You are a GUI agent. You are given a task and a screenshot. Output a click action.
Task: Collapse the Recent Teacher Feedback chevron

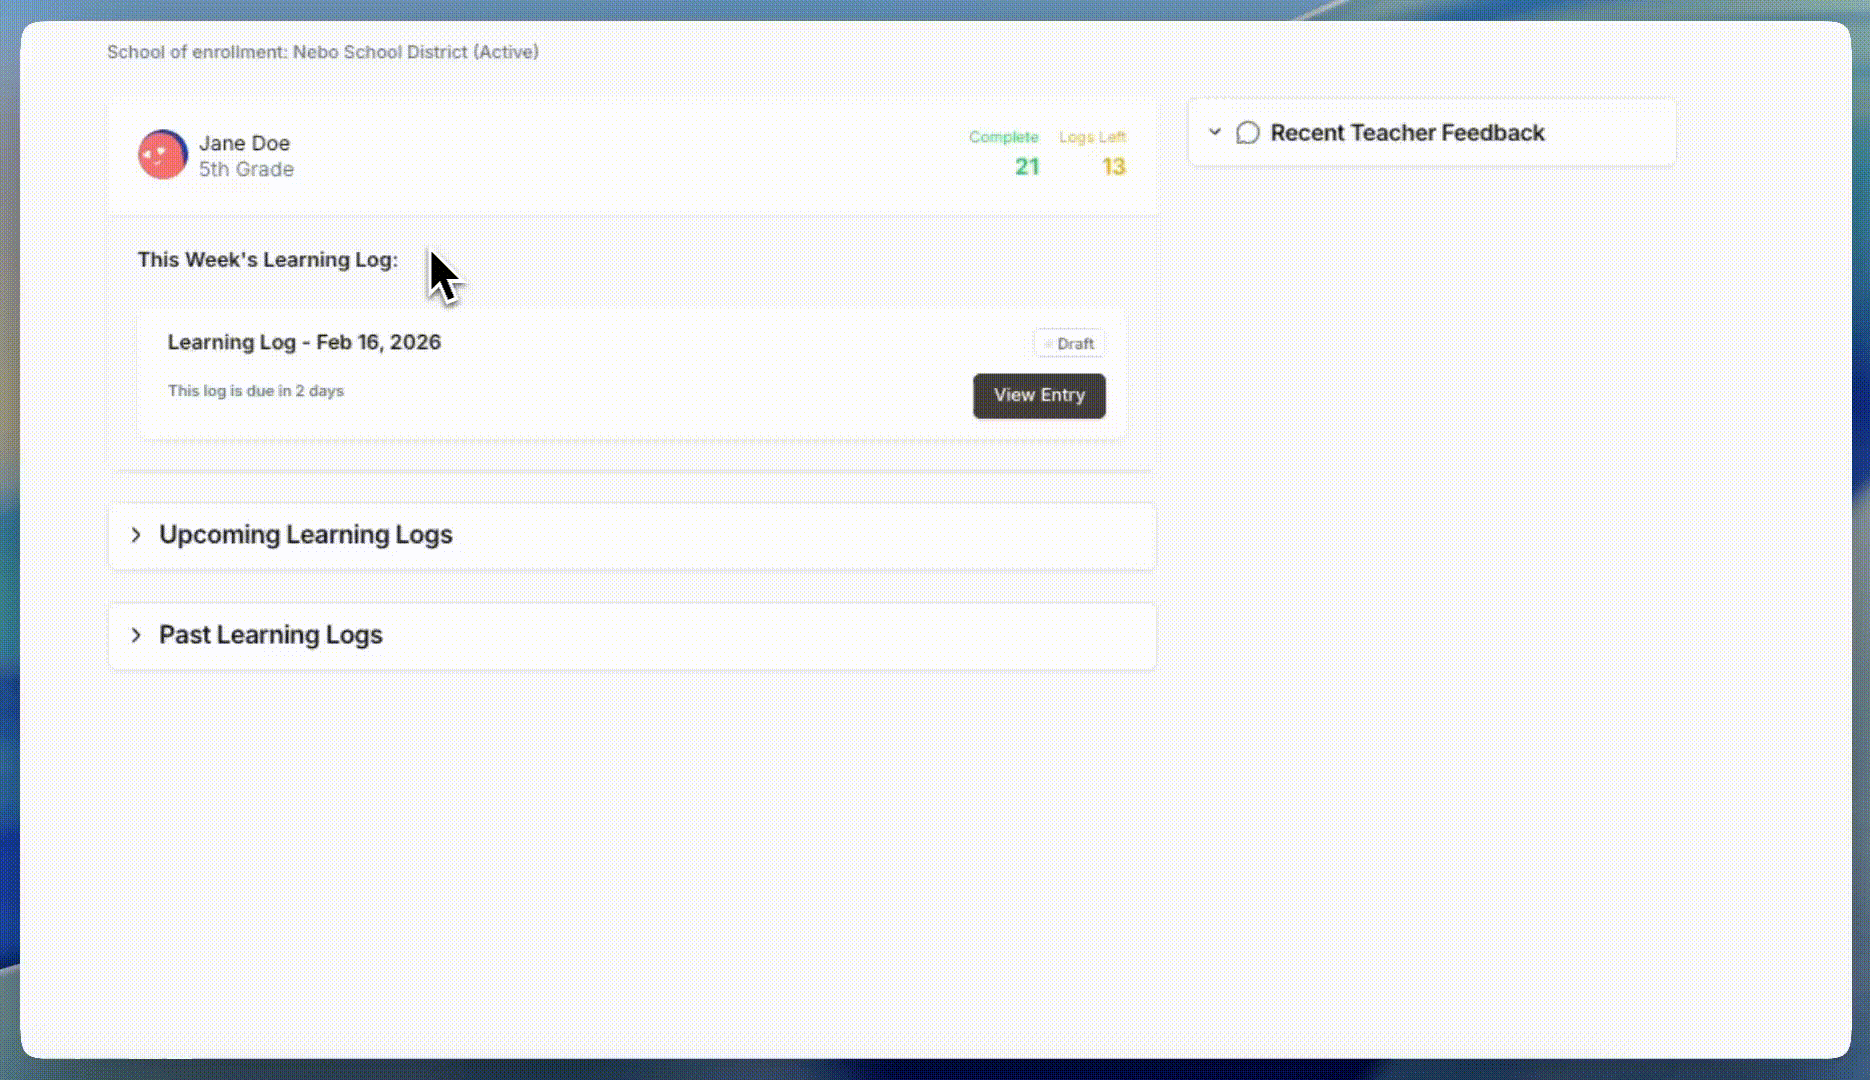point(1215,132)
